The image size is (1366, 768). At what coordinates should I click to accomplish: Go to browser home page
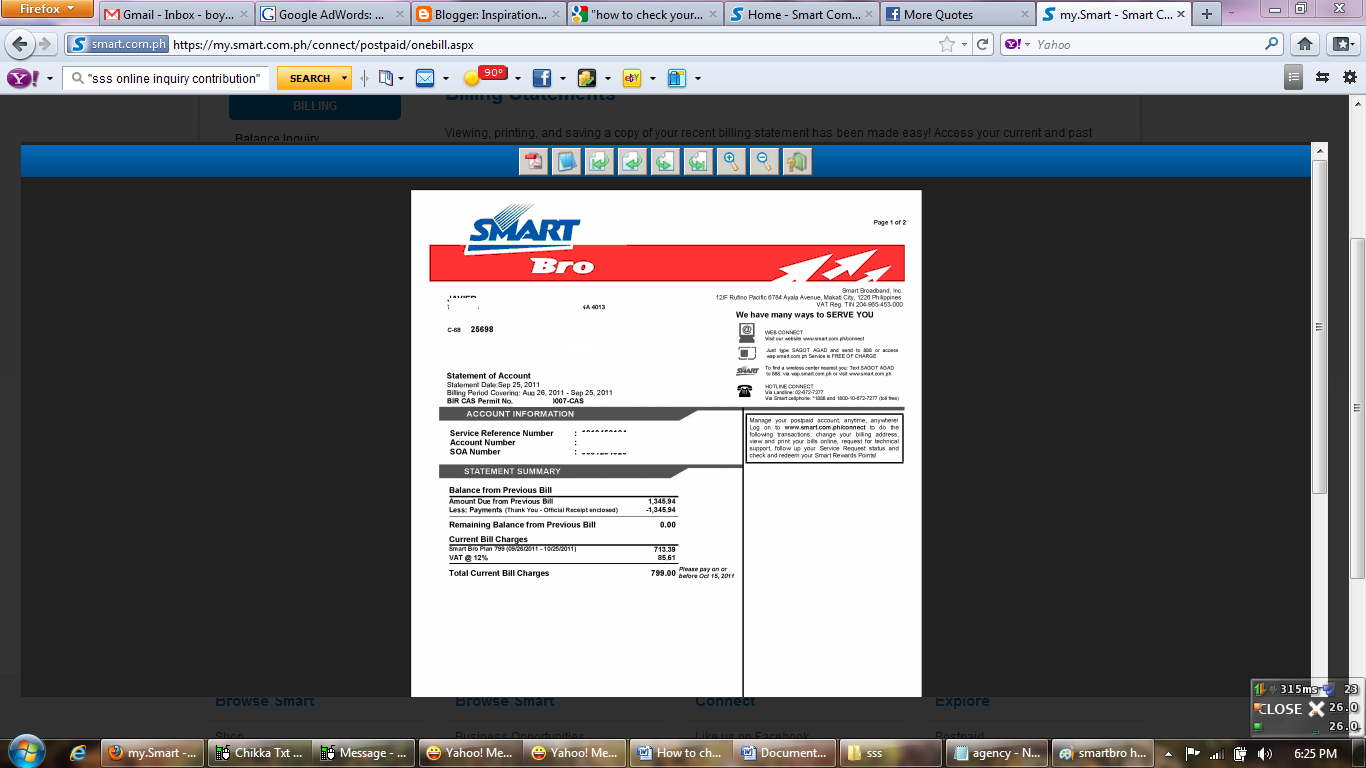tap(1305, 44)
